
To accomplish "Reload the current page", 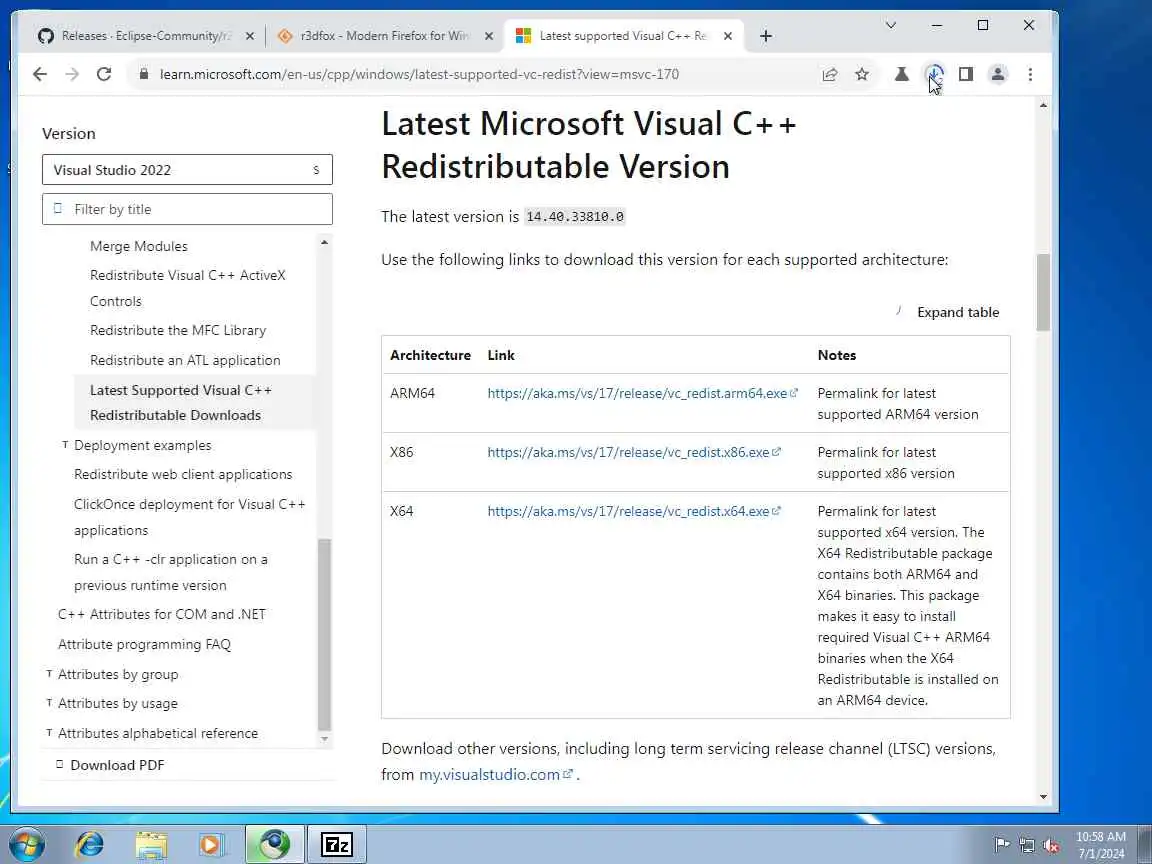I will [x=104, y=74].
